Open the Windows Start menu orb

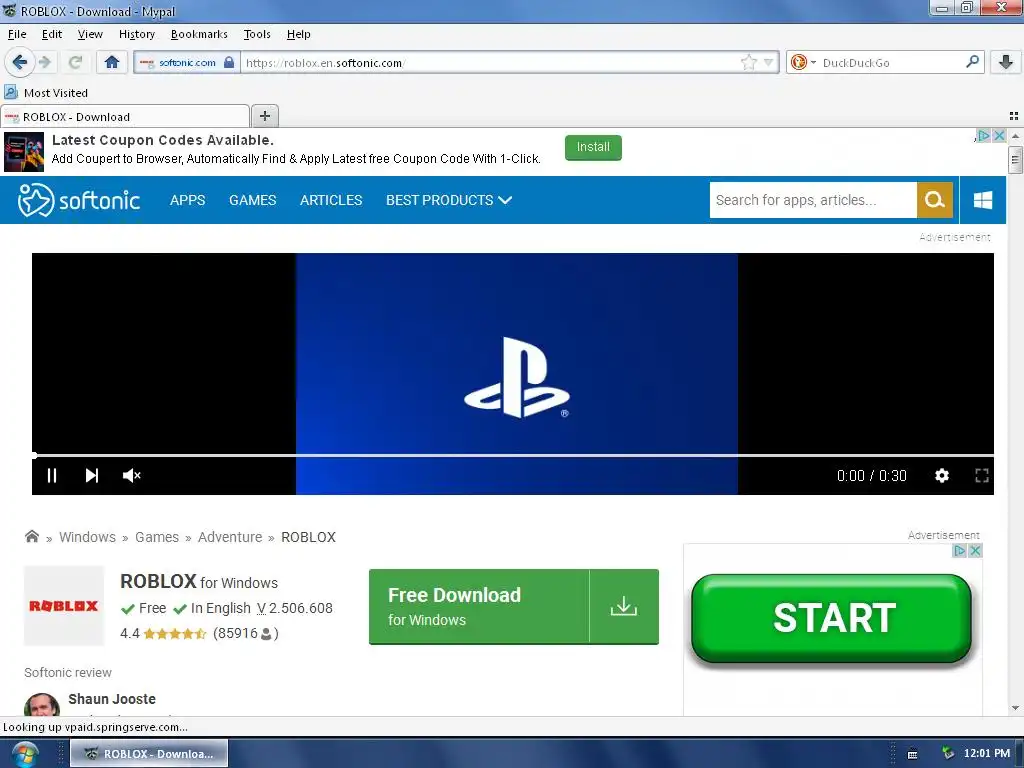coord(25,754)
